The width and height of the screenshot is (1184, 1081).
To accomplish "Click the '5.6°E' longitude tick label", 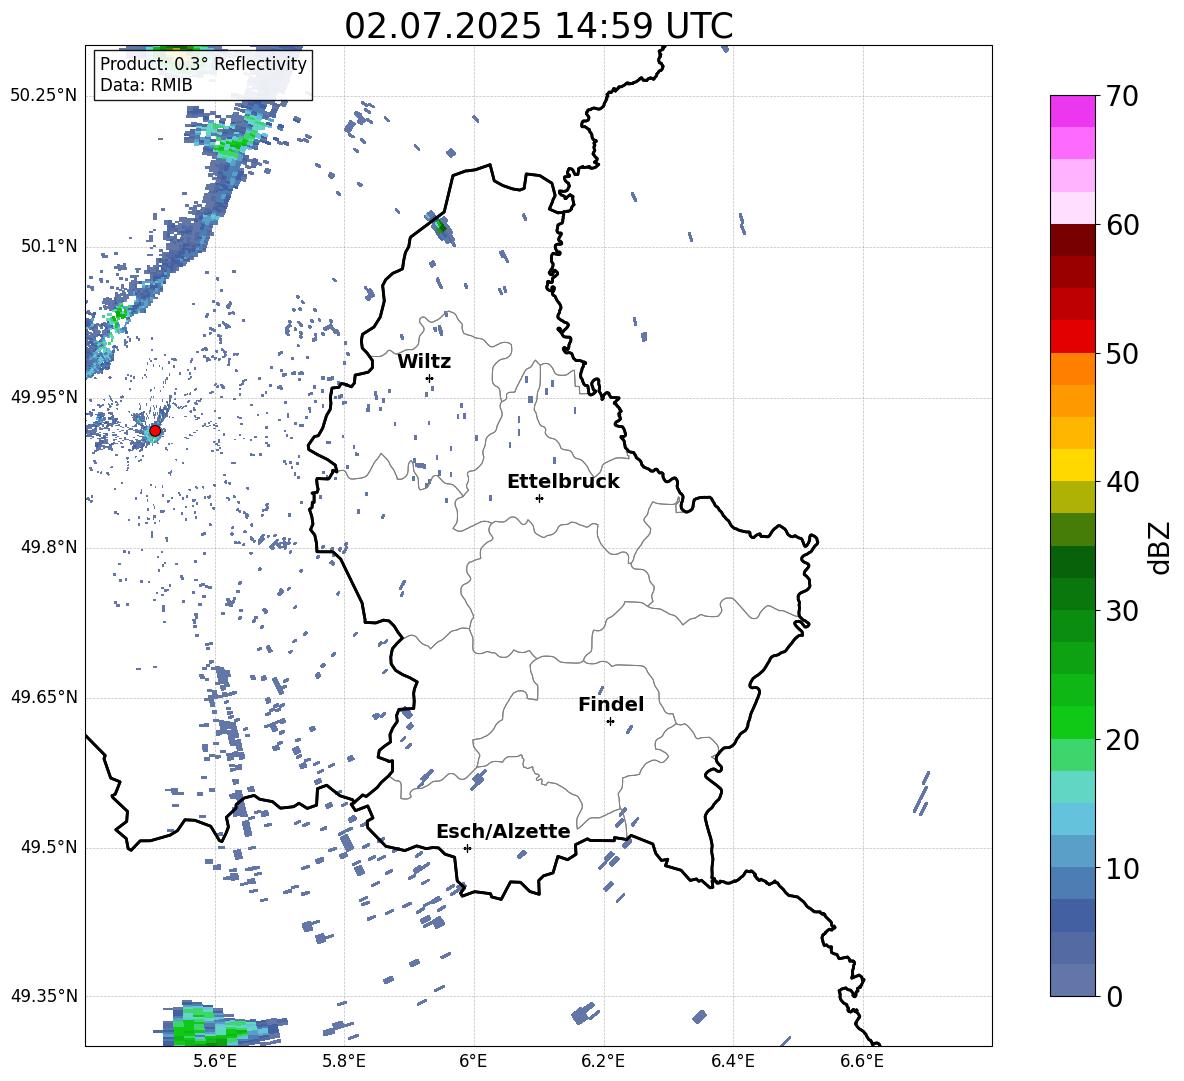I will [215, 1061].
